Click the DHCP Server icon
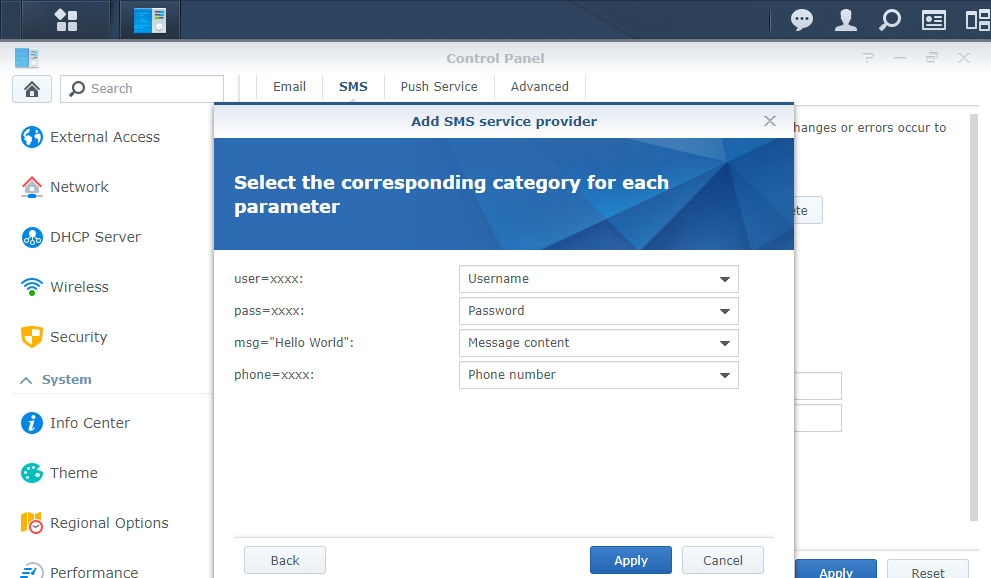This screenshot has width=991, height=578. pos(32,237)
